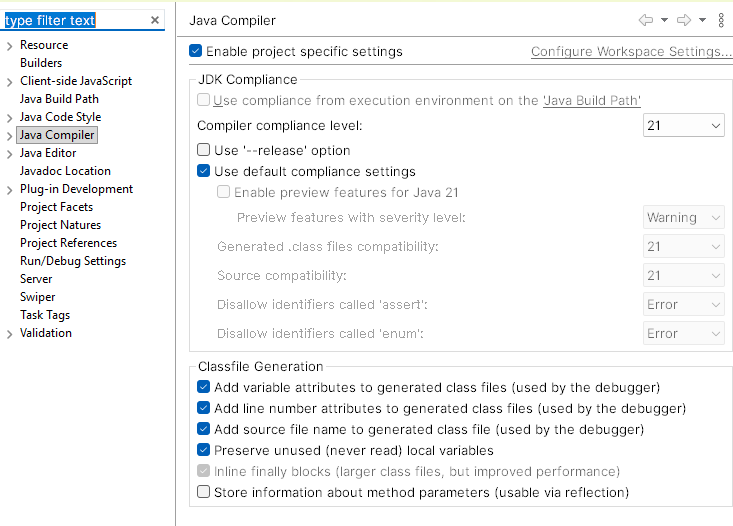Clear the filter text with the X icon

point(155,20)
